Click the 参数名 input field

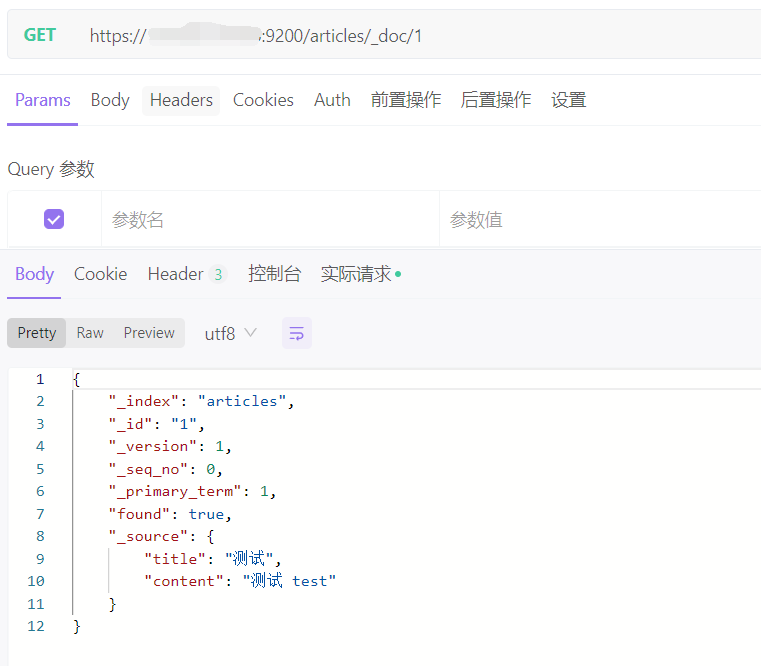[270, 220]
